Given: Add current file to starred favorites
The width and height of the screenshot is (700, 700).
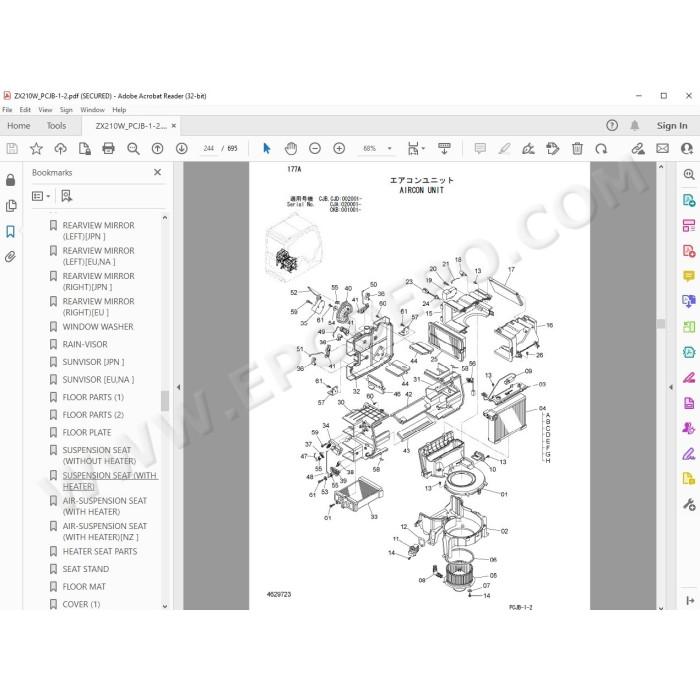Looking at the screenshot, I should pyautogui.click(x=36, y=148).
